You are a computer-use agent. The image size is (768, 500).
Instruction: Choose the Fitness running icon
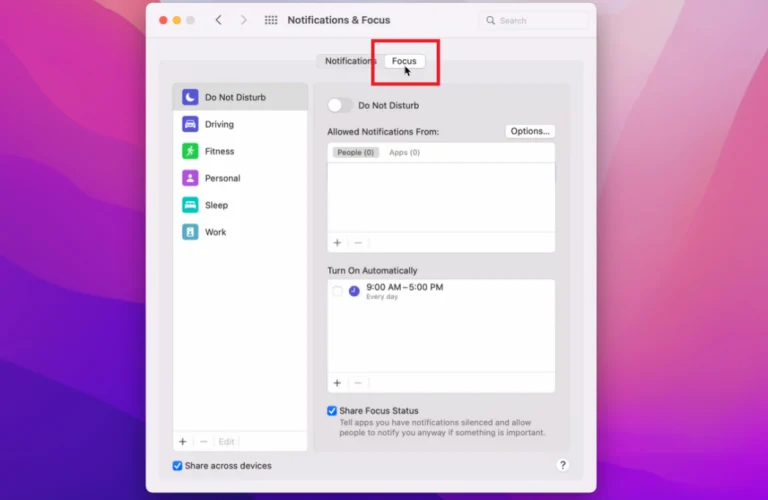[190, 151]
